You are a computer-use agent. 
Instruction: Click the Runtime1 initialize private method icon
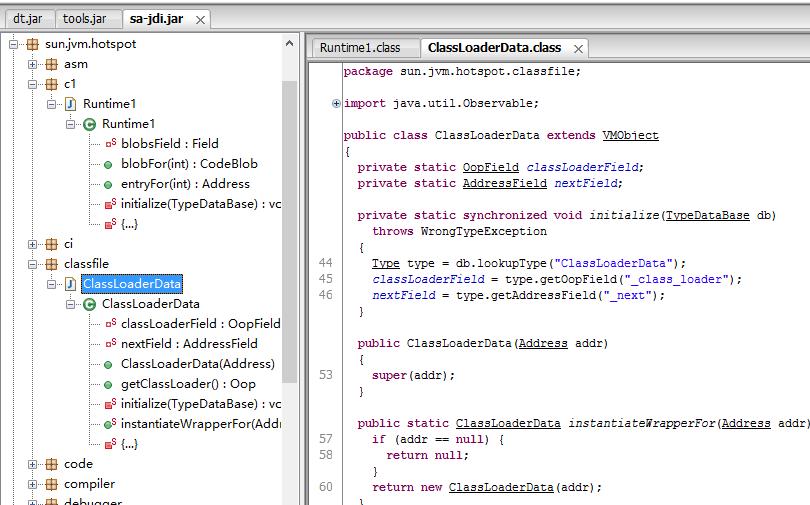(x=111, y=204)
